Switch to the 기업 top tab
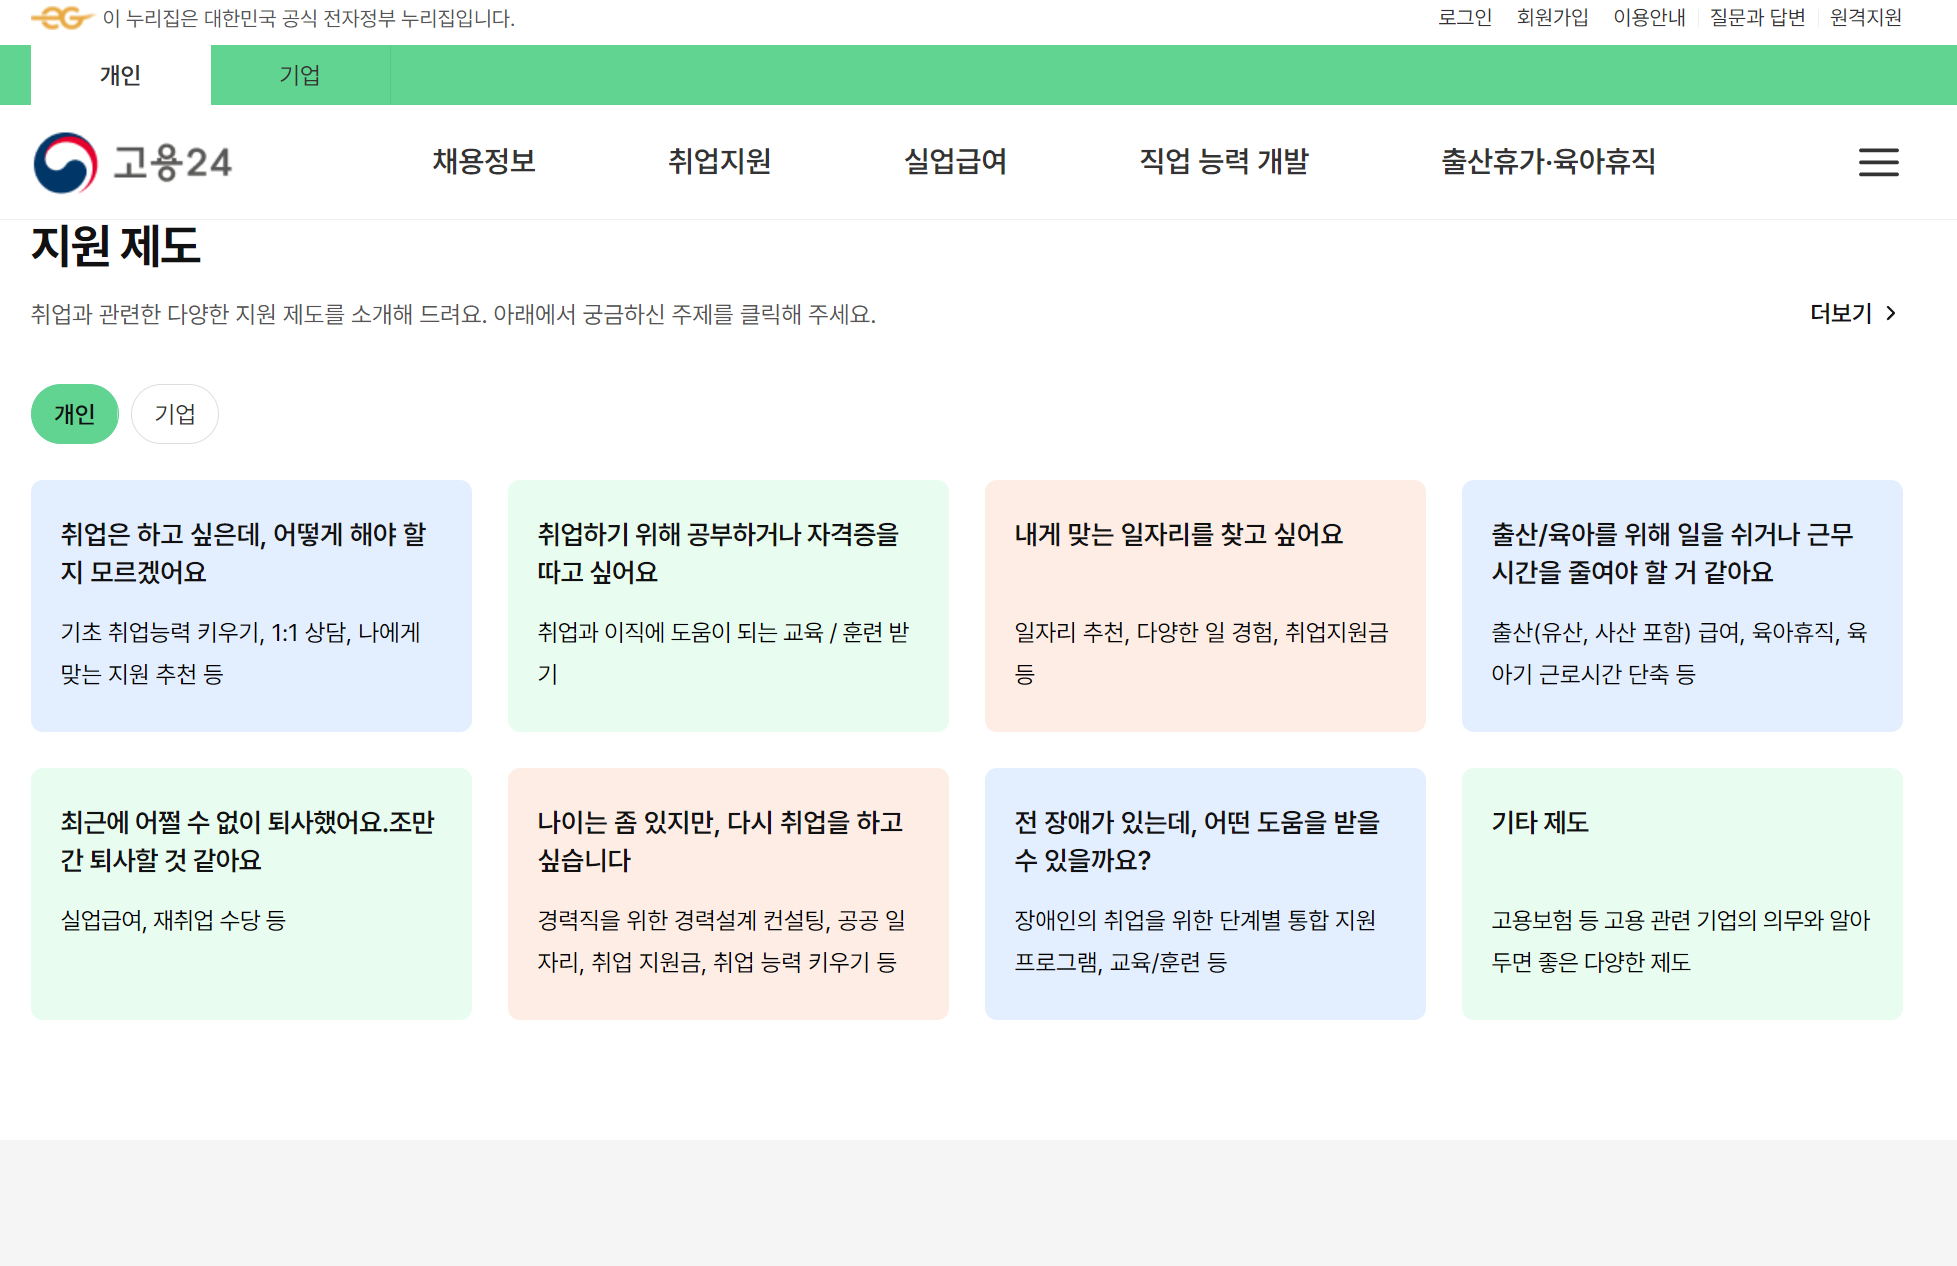Viewport: 1957px width, 1266px height. 300,75
